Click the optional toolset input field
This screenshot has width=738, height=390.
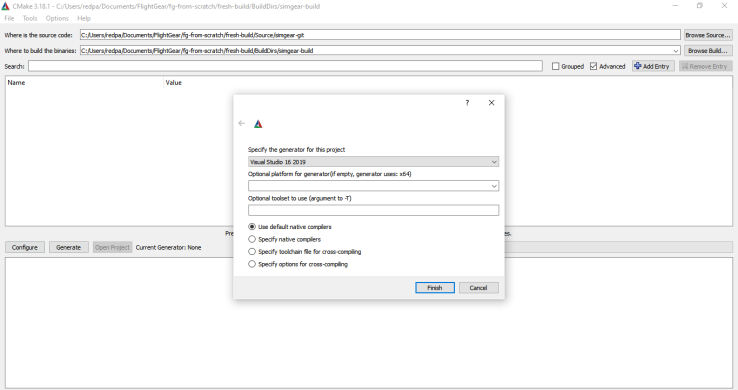tap(373, 210)
